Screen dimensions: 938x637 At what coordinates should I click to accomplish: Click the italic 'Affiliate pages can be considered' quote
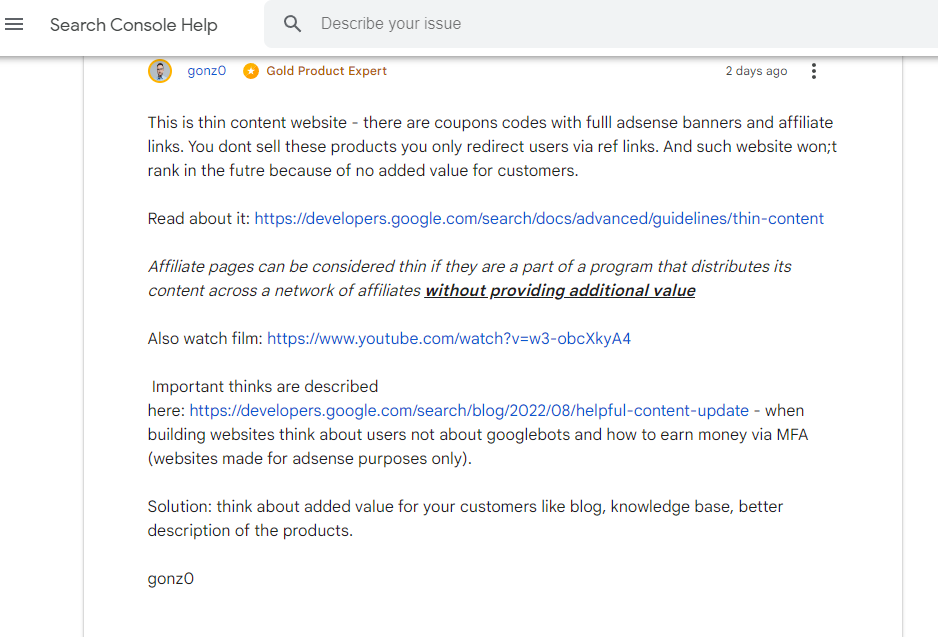(470, 278)
